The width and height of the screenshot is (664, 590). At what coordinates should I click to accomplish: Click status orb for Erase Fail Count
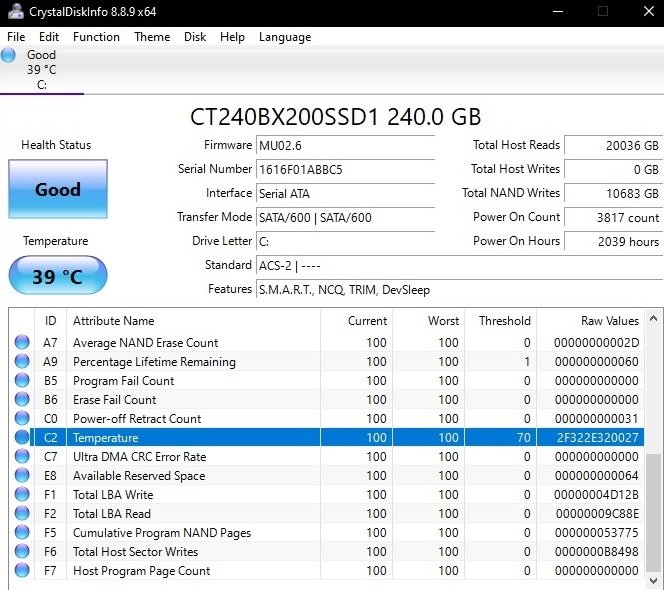[22, 399]
